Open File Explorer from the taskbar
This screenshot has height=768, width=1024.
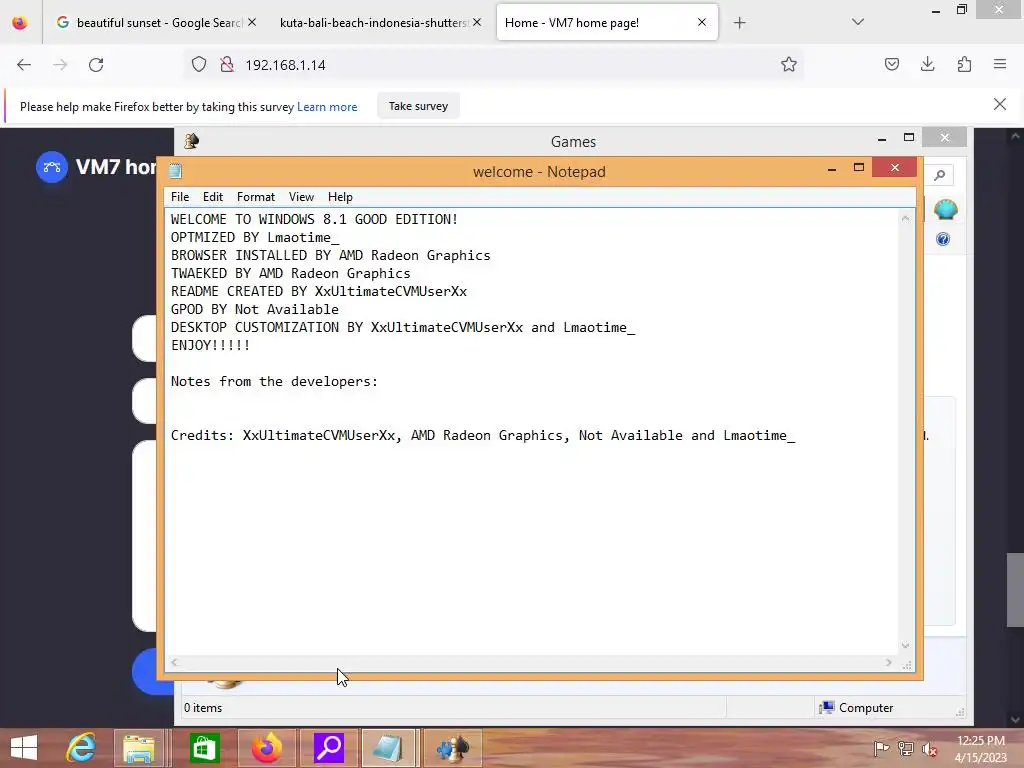(x=139, y=748)
